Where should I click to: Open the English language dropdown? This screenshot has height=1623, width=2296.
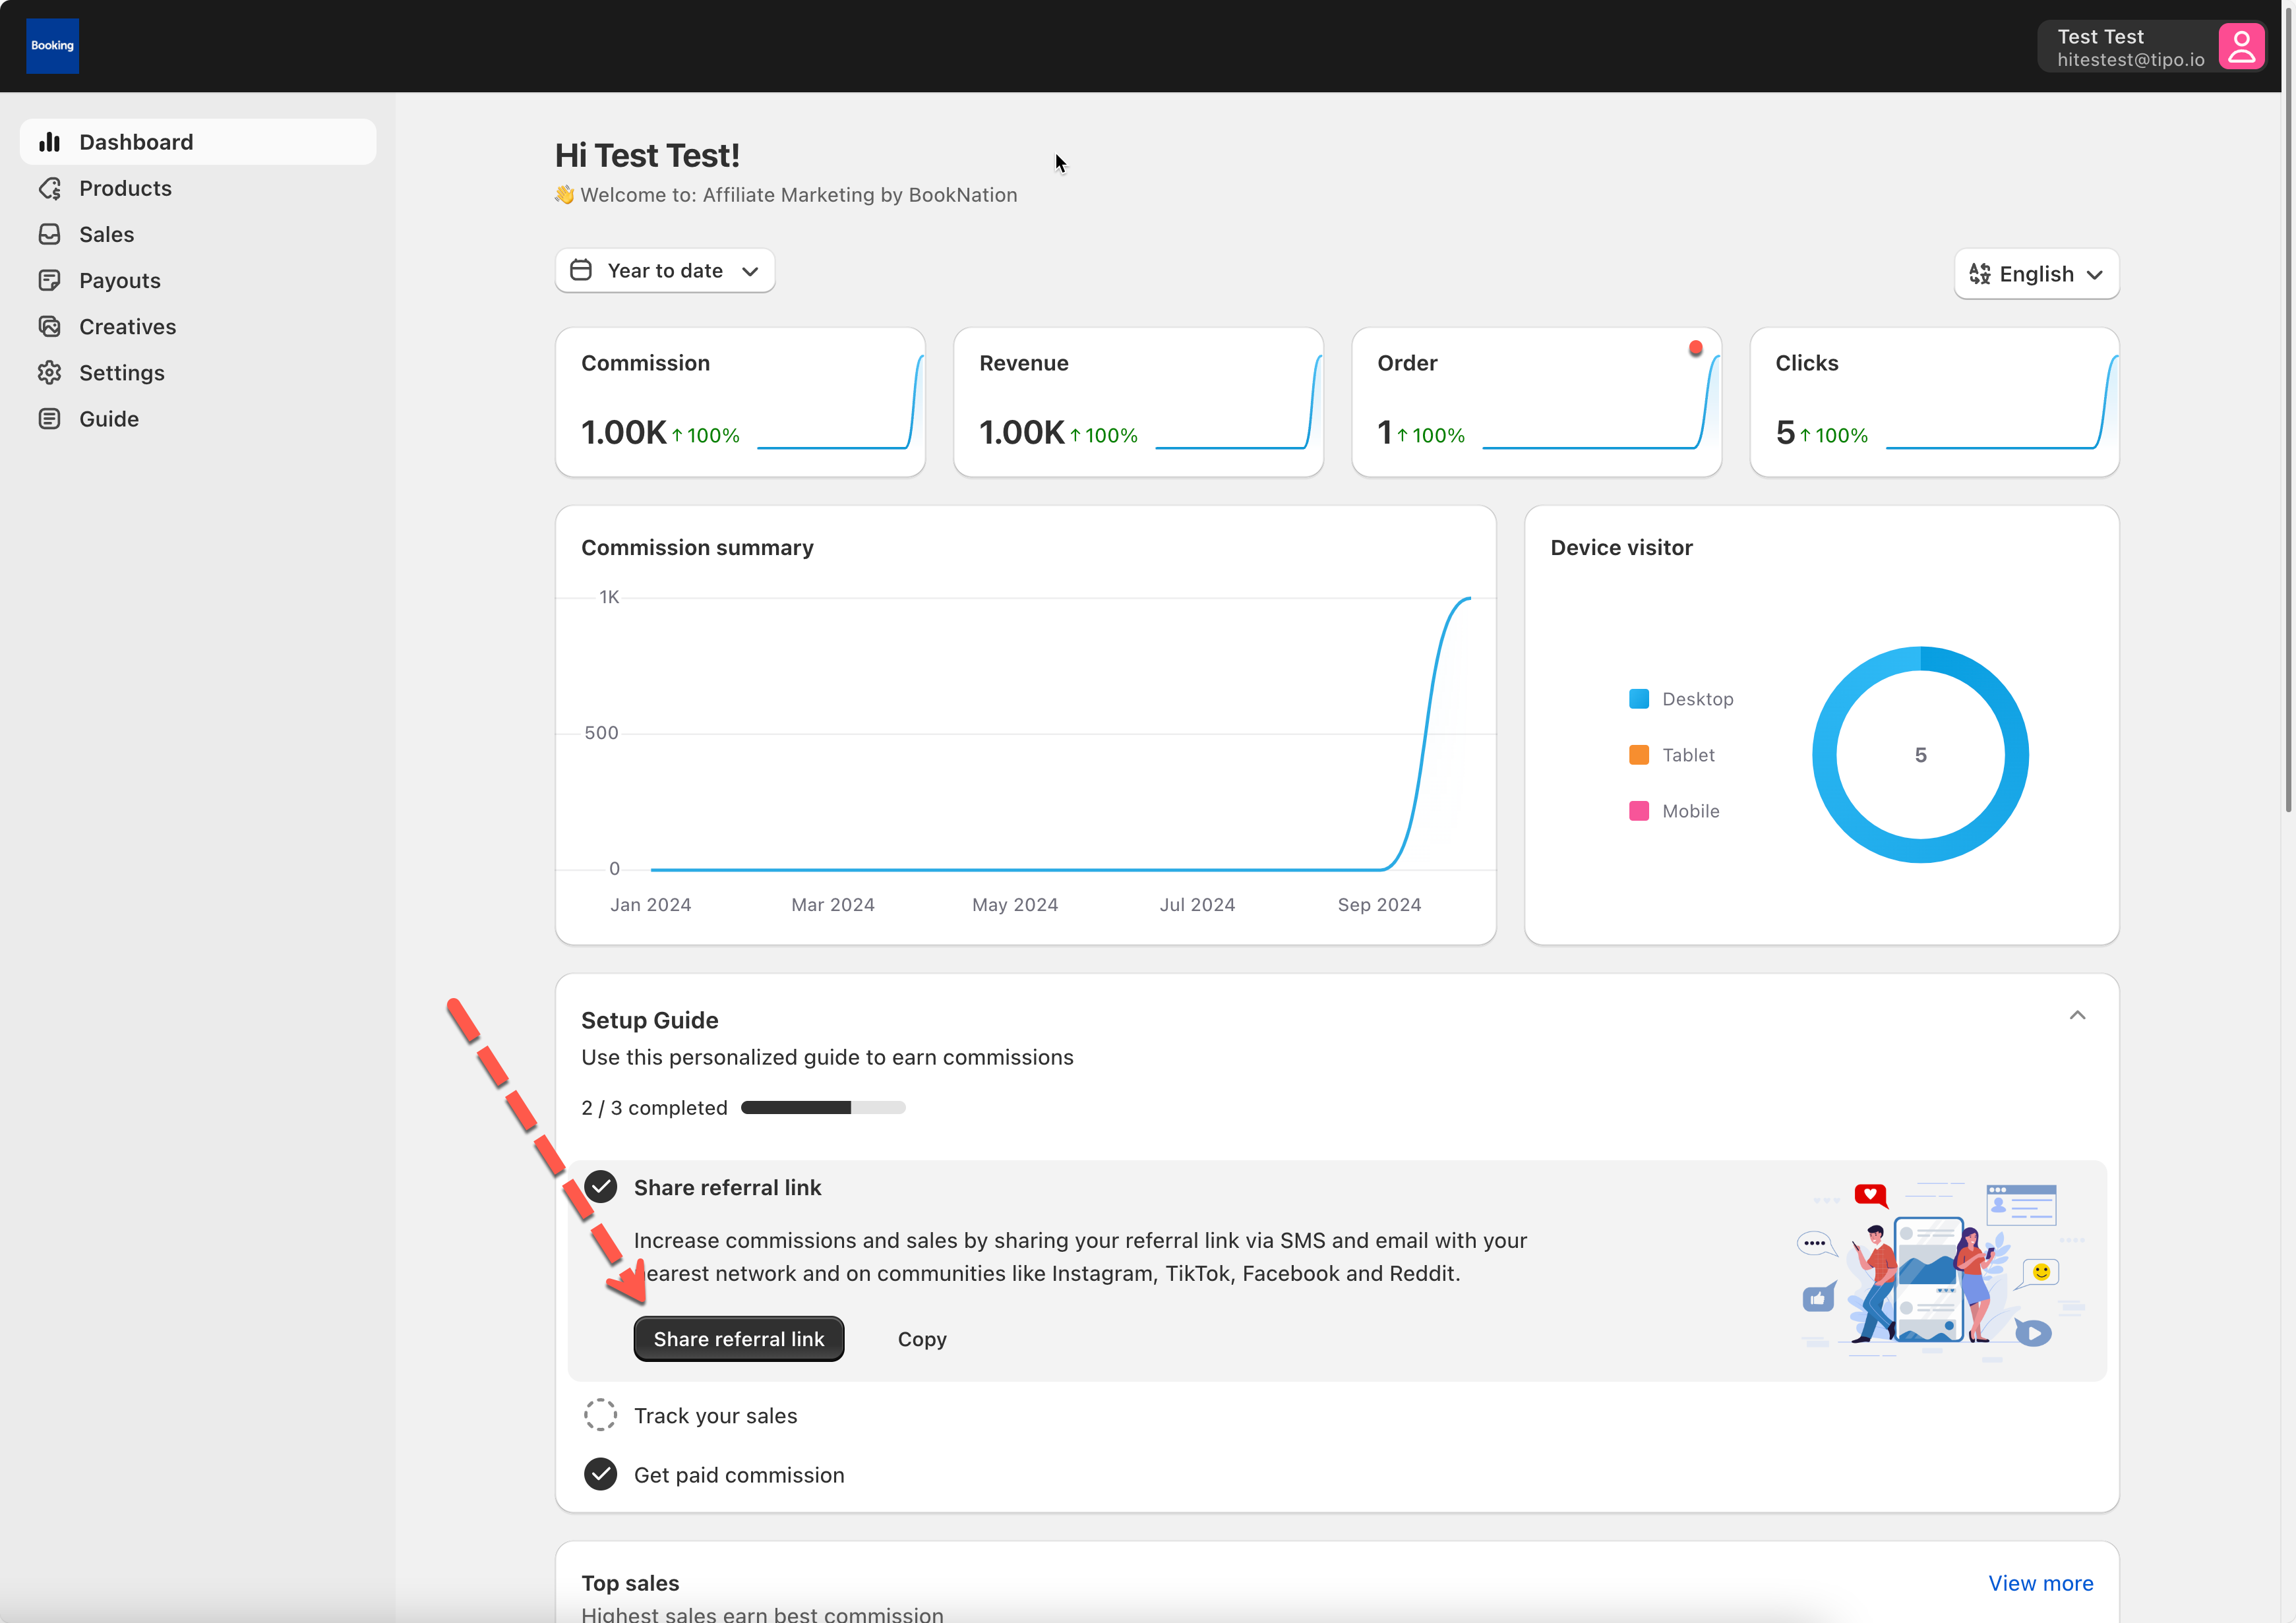(2036, 274)
